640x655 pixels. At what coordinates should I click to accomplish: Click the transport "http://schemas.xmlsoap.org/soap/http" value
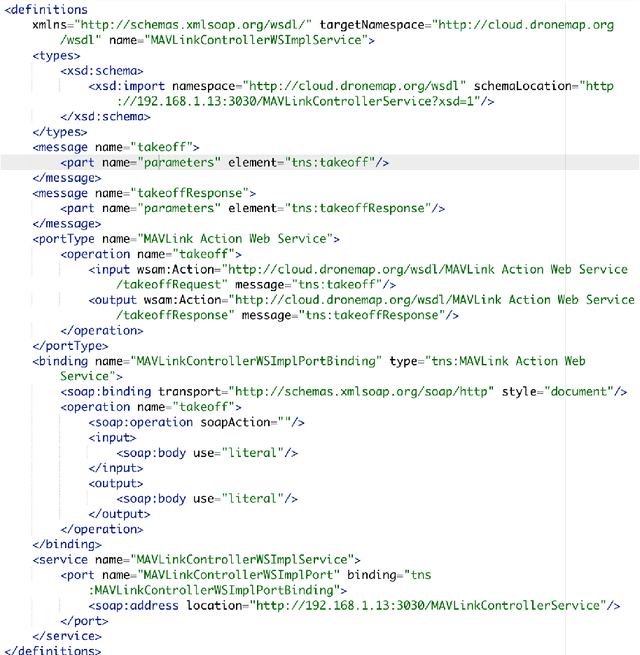[361, 391]
